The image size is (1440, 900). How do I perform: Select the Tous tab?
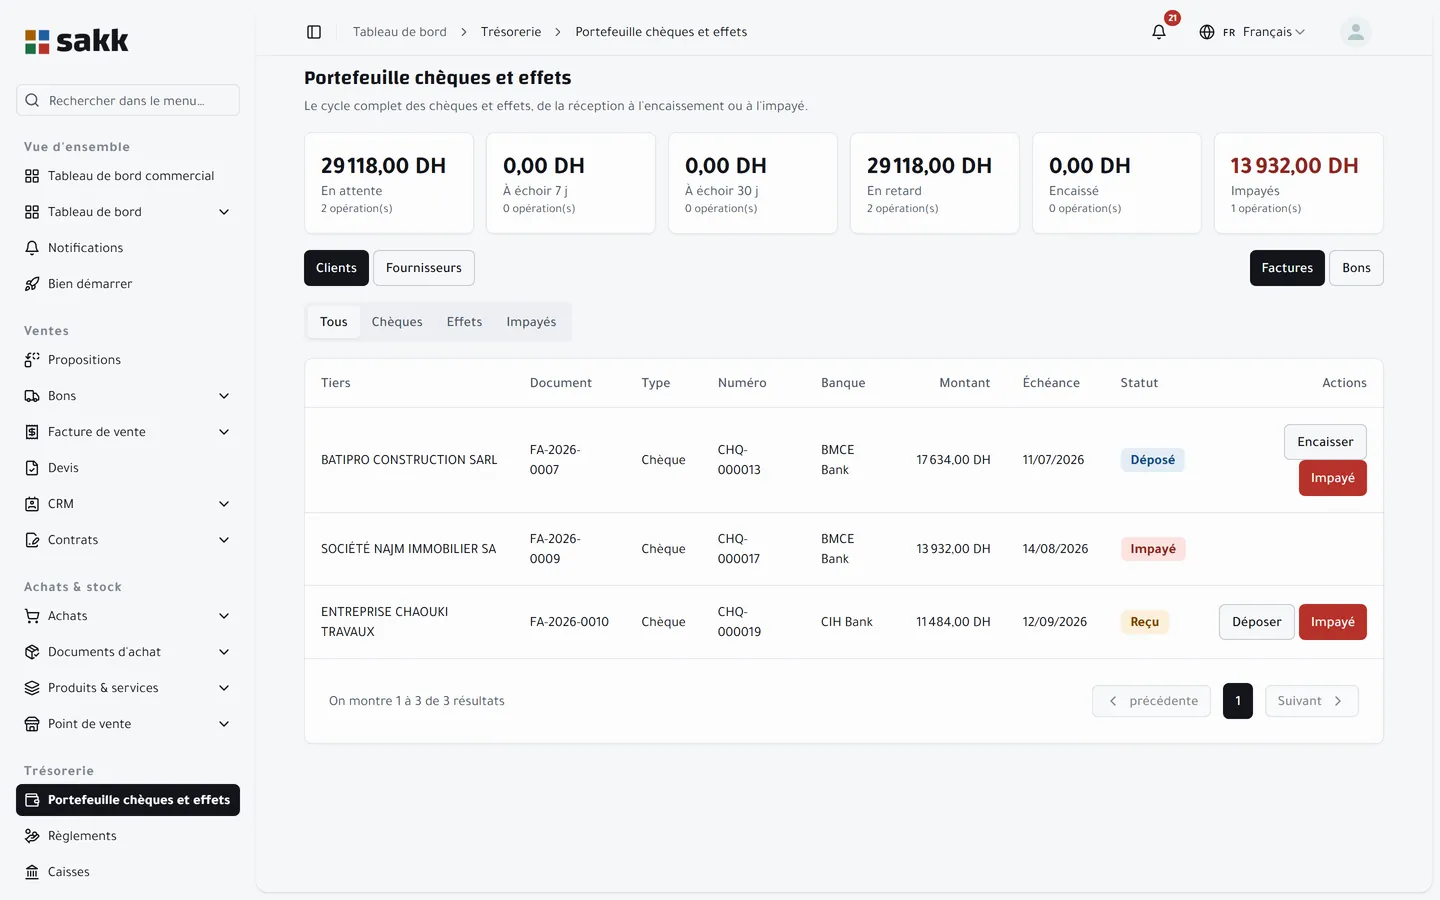(334, 322)
